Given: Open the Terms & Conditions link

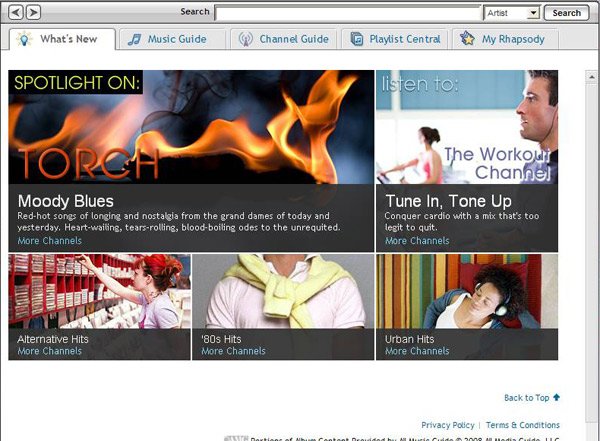Looking at the screenshot, I should pos(523,425).
